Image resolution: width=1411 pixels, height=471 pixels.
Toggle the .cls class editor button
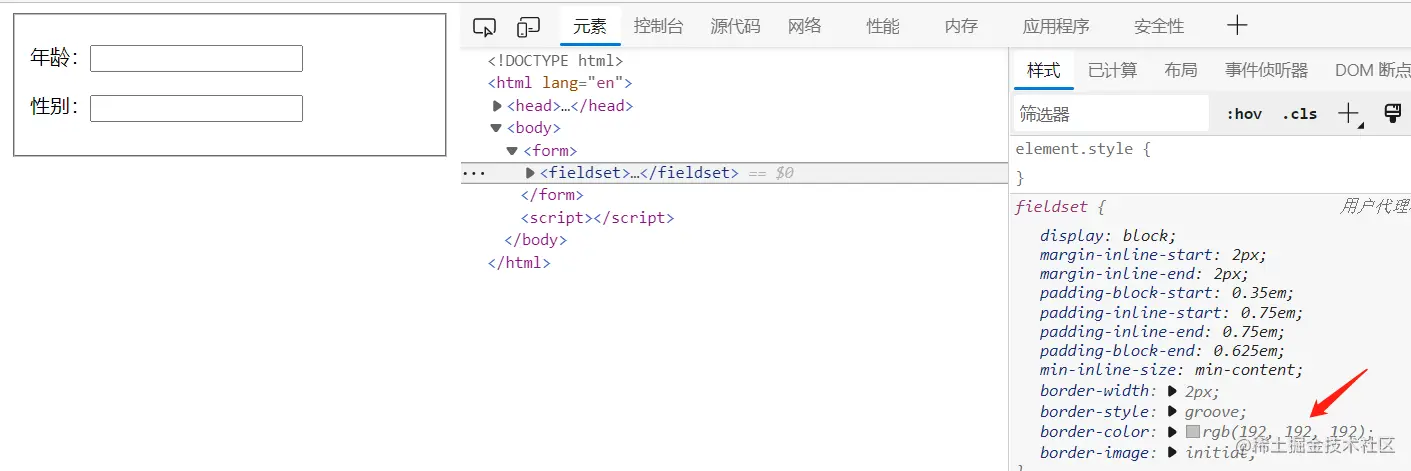[x=1300, y=114]
